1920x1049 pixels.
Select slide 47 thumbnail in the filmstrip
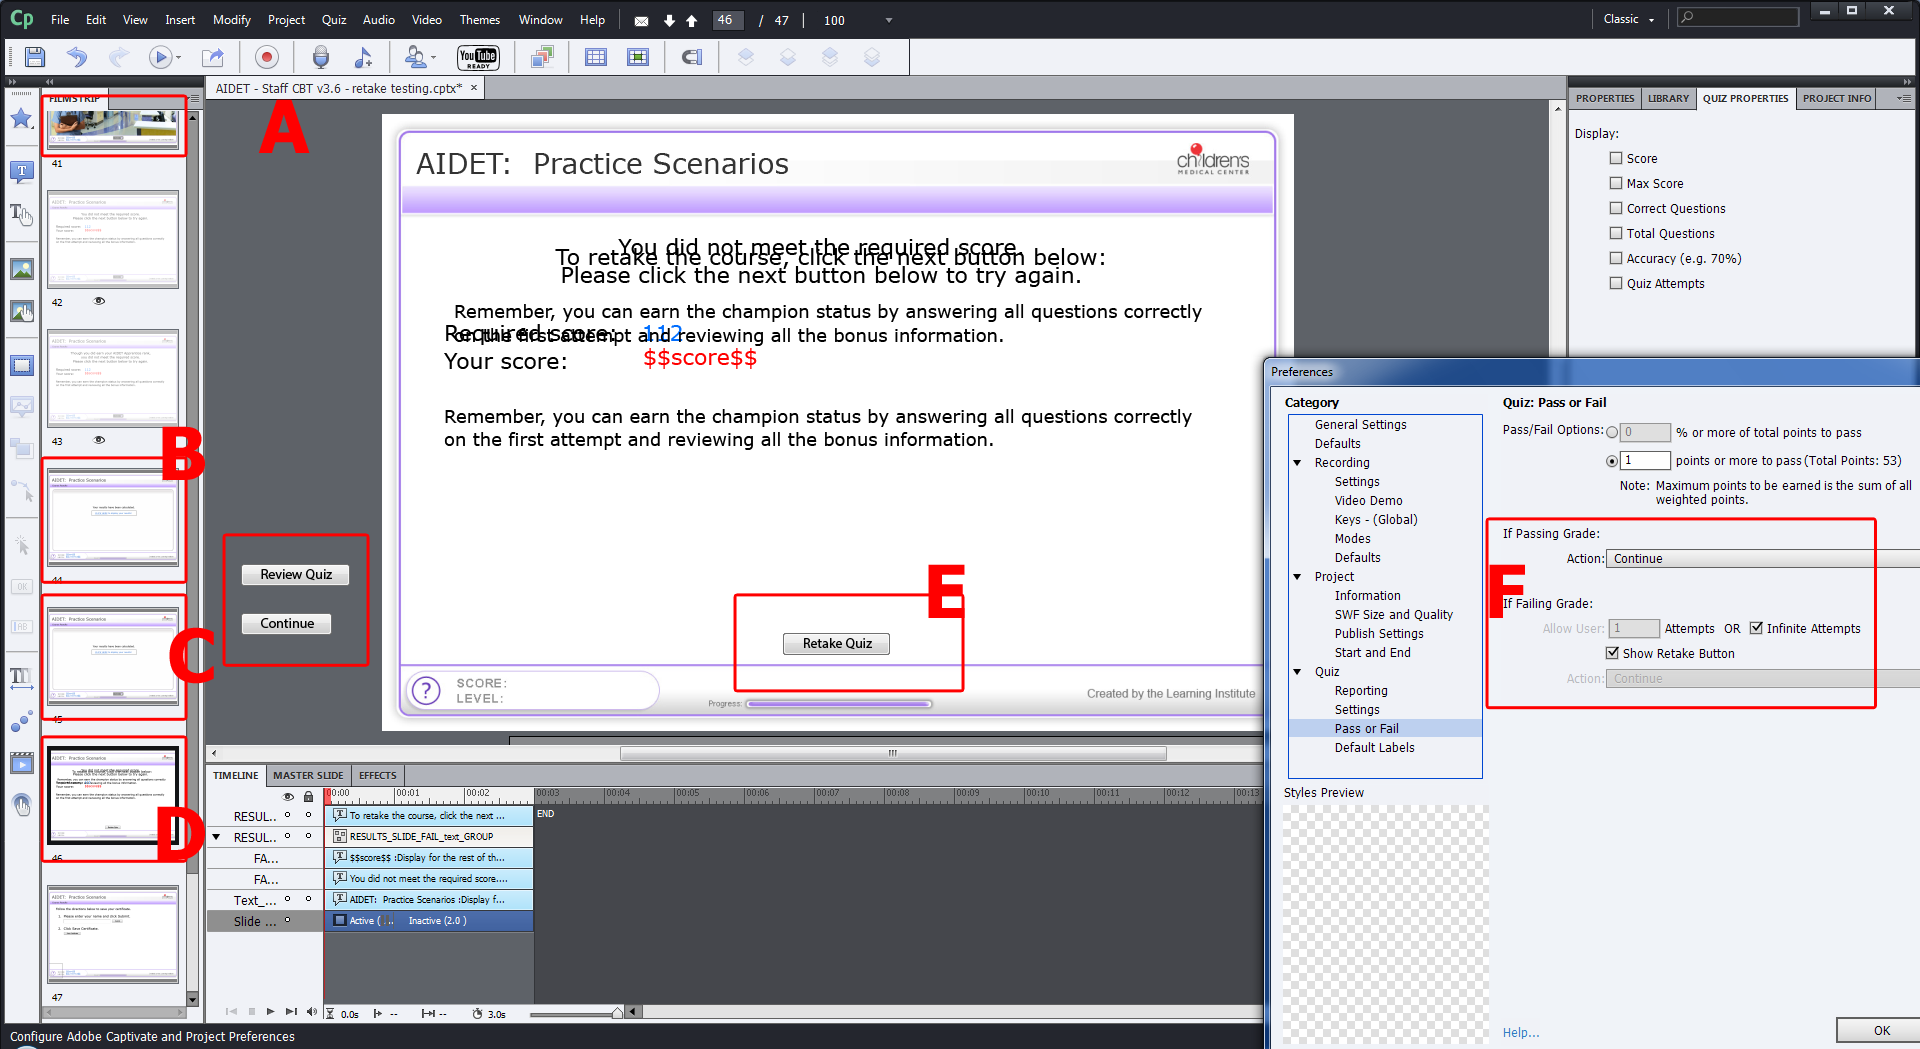pos(113,935)
